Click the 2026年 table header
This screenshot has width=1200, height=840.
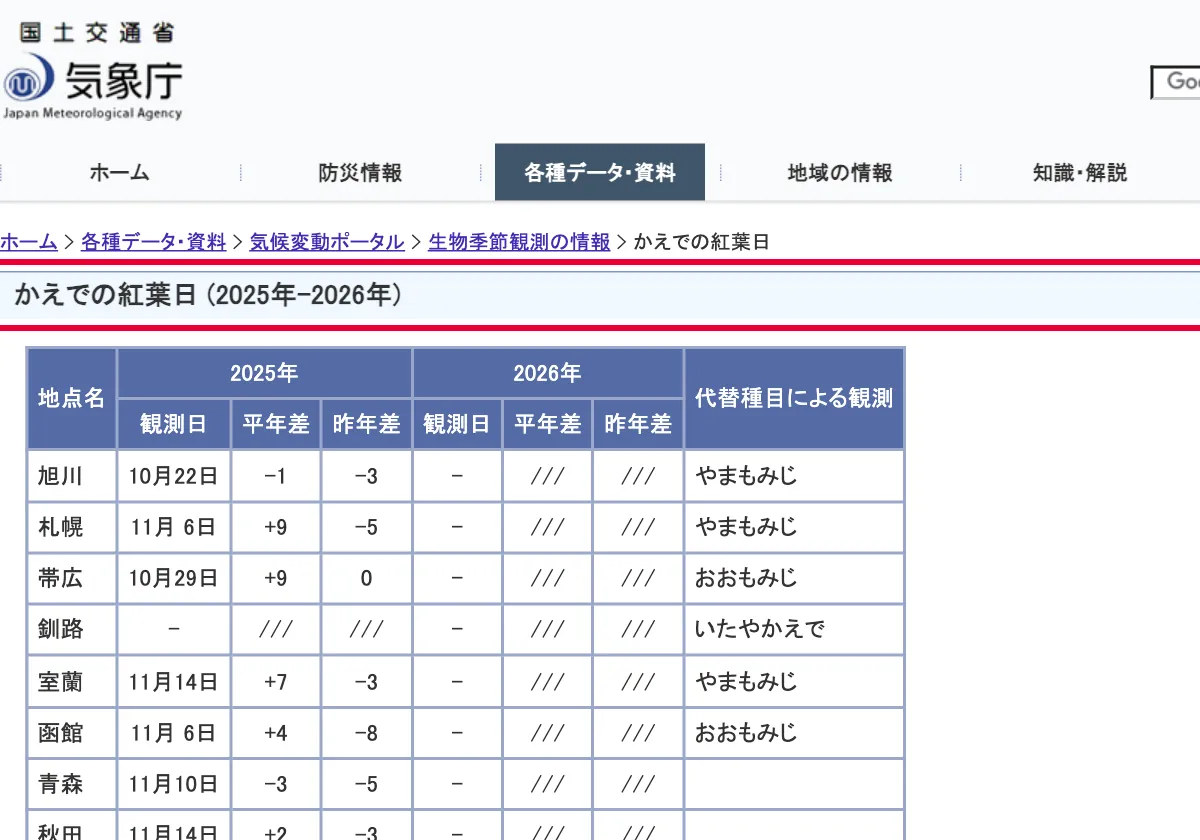click(x=547, y=373)
